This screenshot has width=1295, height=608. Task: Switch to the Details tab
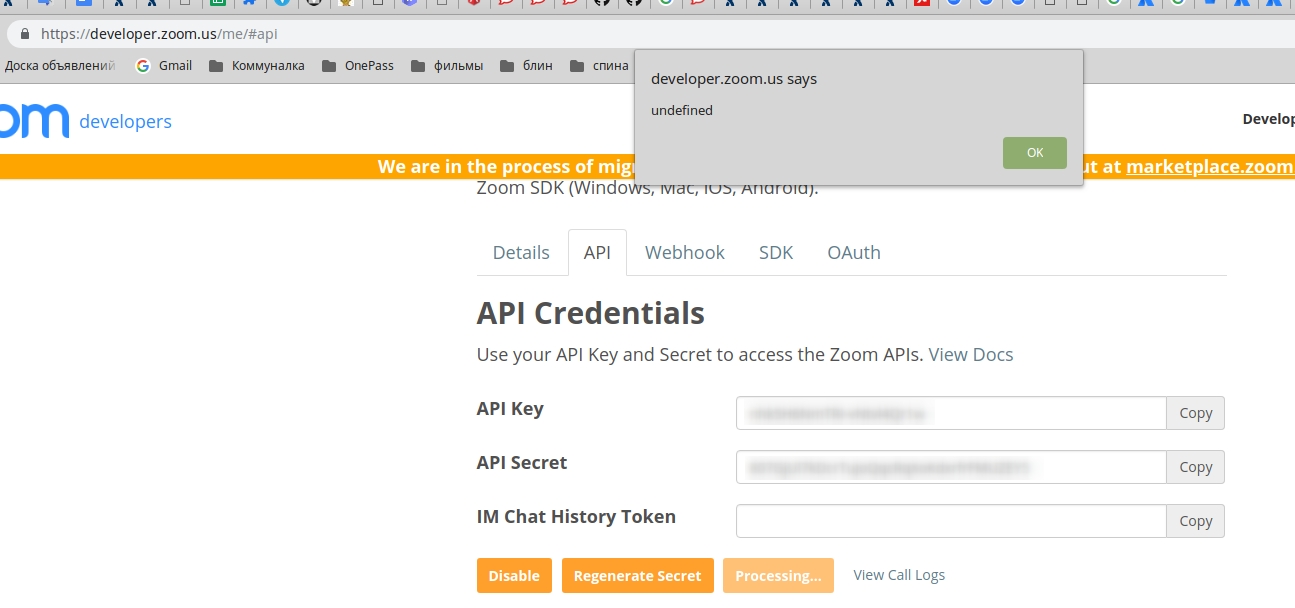click(521, 253)
